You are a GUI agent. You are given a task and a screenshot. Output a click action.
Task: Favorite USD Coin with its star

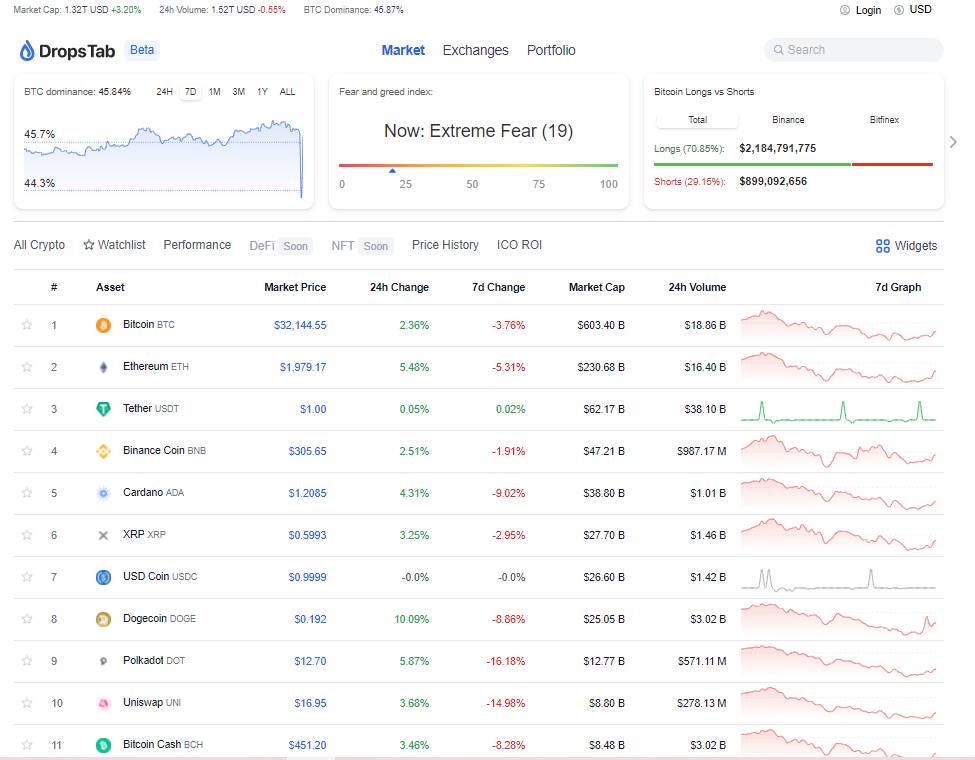27,577
